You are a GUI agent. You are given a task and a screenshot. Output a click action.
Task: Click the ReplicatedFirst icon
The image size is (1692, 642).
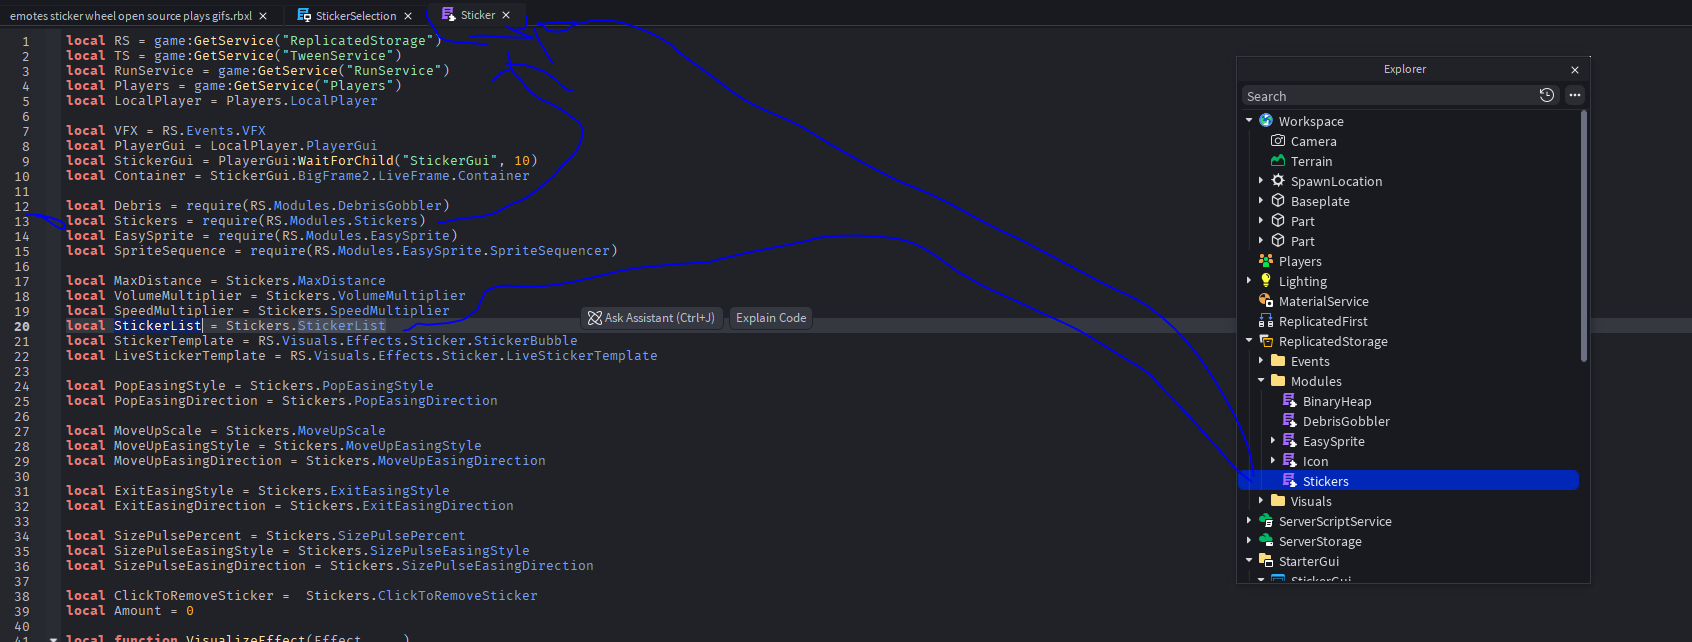pos(1266,321)
